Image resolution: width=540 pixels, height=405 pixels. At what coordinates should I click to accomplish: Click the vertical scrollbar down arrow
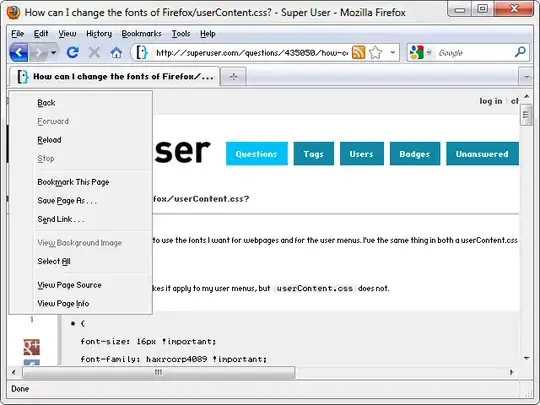click(x=526, y=358)
